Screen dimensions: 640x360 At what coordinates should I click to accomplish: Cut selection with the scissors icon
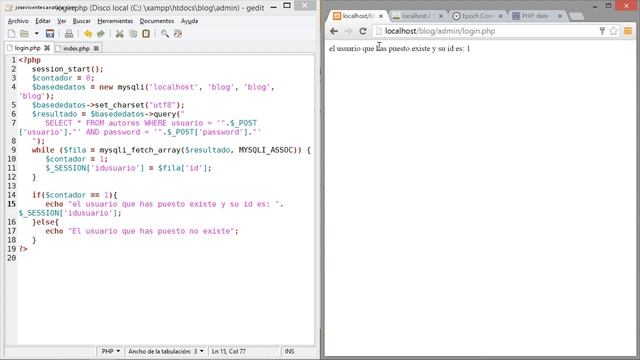[x=120, y=34]
